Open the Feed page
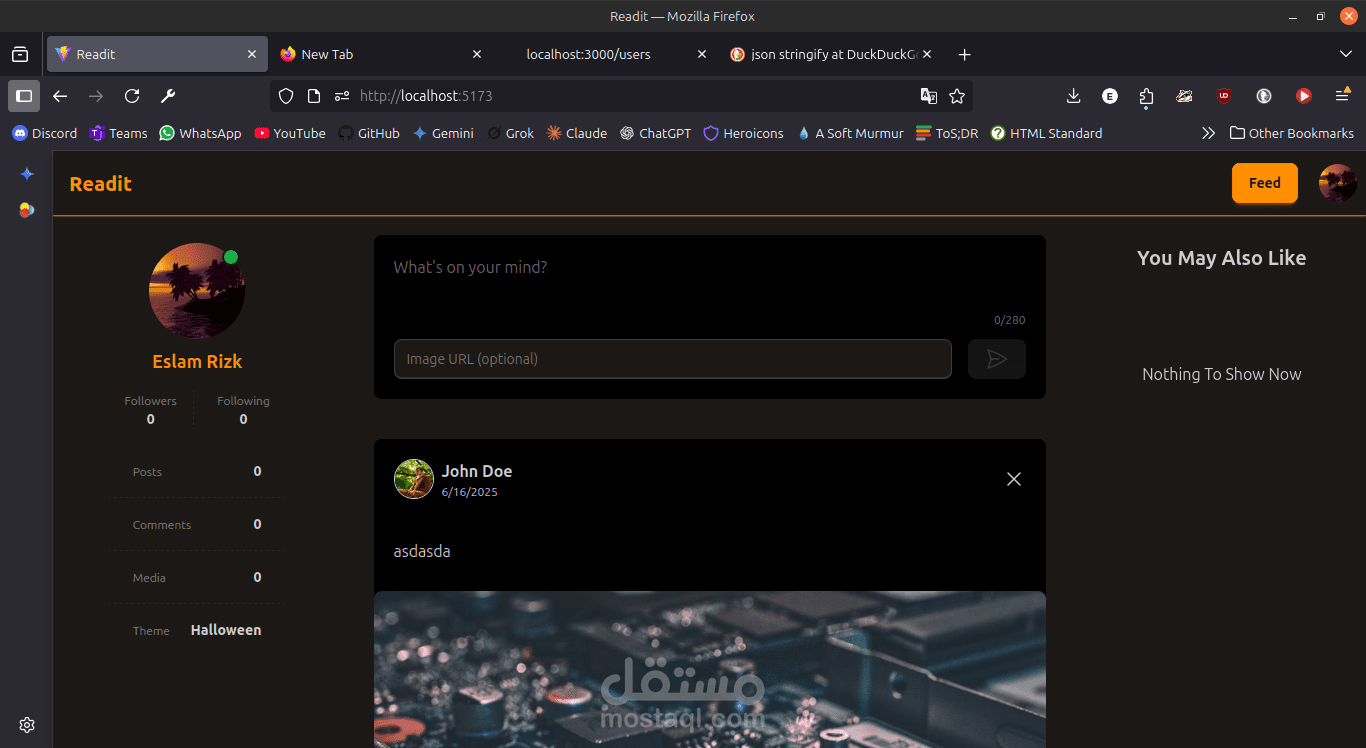This screenshot has width=1366, height=748. coord(1264,183)
